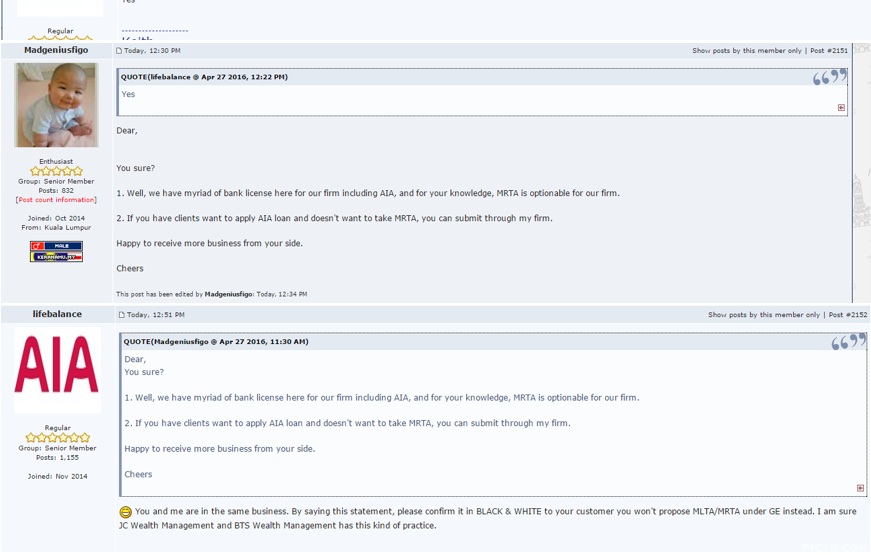Image resolution: width=871 pixels, height=555 pixels.
Task: Click the post icon beside Today, 12:51 PM
Action: 122,315
